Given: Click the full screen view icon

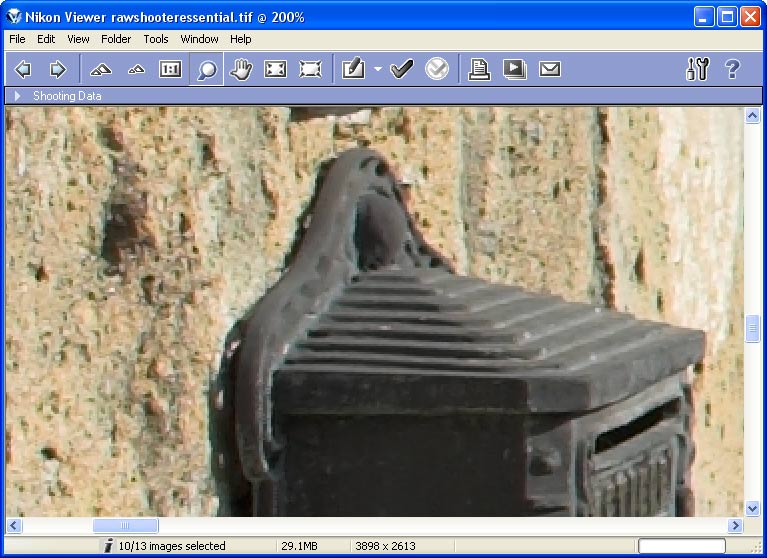Looking at the screenshot, I should 310,69.
